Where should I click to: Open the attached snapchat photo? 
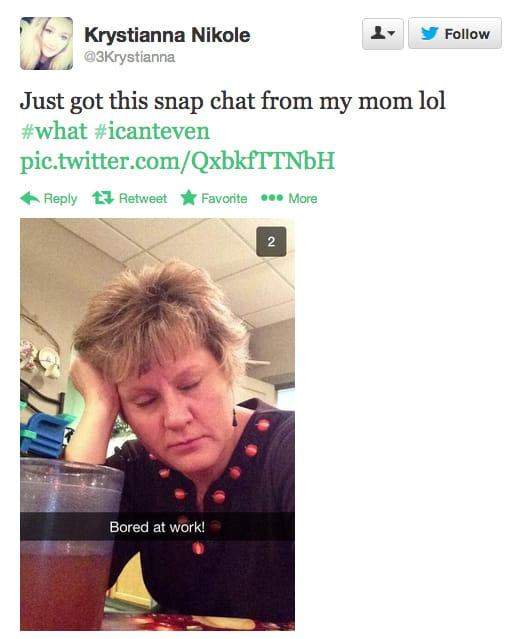157,424
